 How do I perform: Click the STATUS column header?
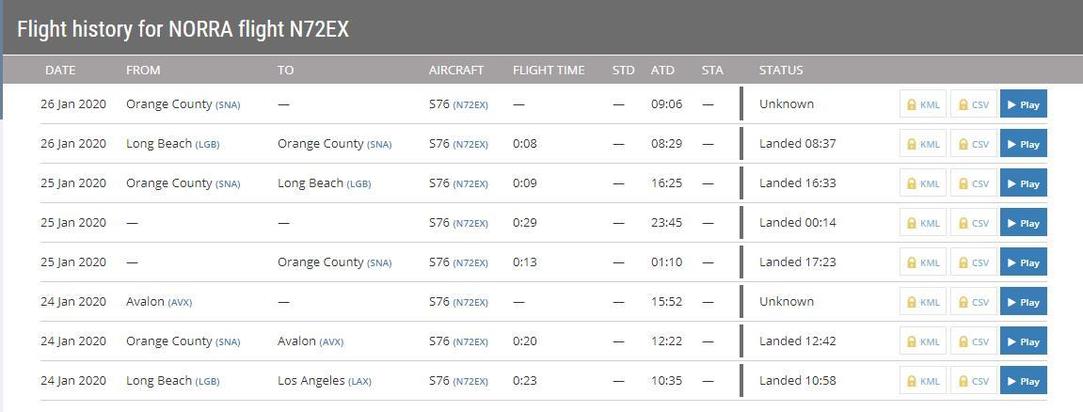pyautogui.click(x=781, y=70)
